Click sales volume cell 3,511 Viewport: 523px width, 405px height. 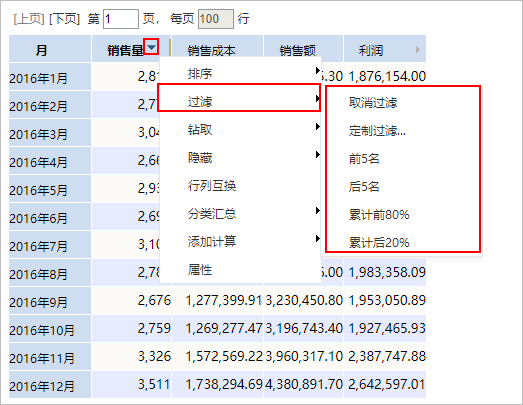[131, 385]
